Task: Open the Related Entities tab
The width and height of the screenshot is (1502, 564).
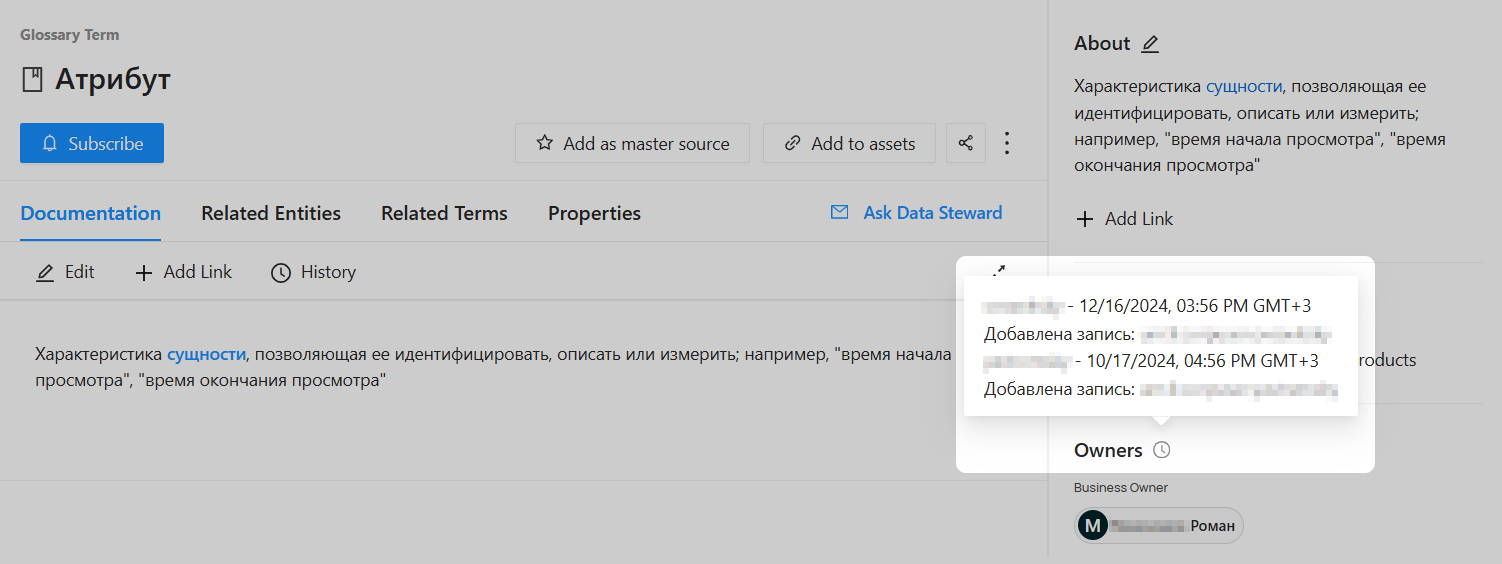Action: 271,213
